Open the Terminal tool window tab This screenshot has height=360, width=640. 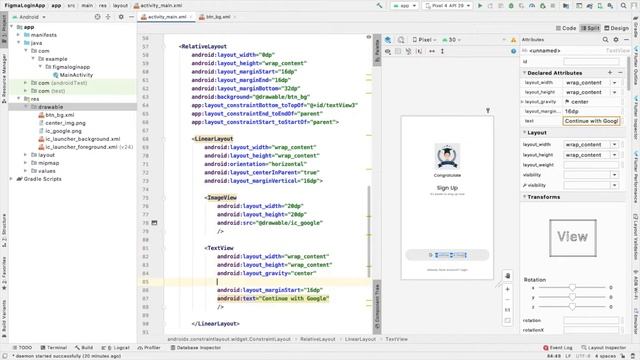(53, 347)
